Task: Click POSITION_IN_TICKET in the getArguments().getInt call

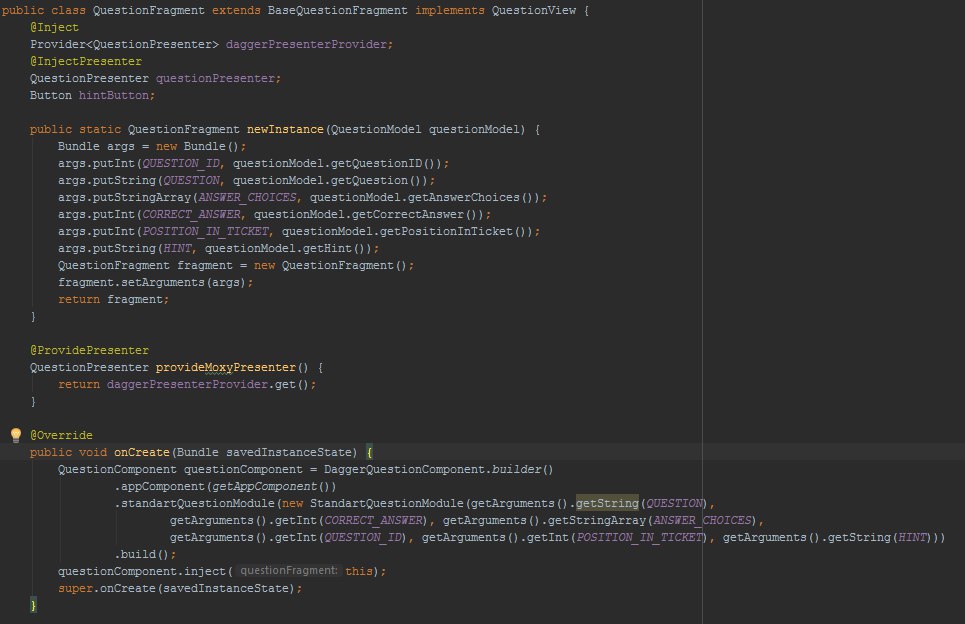Action: (x=639, y=537)
